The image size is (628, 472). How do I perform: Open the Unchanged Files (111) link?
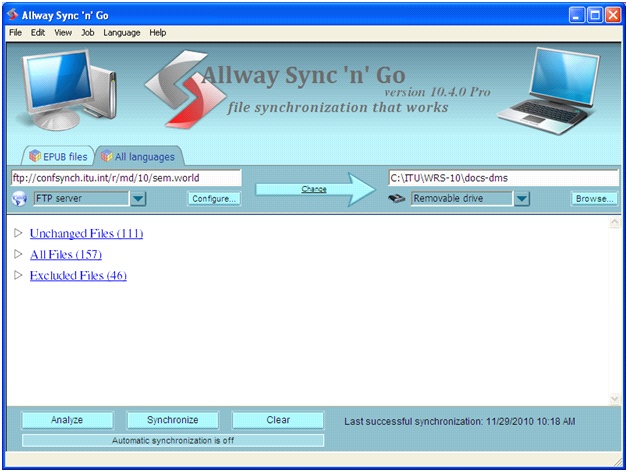(87, 233)
